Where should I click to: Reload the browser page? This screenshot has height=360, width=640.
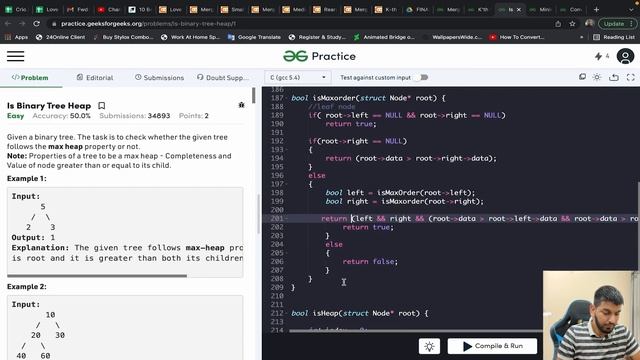[36, 24]
